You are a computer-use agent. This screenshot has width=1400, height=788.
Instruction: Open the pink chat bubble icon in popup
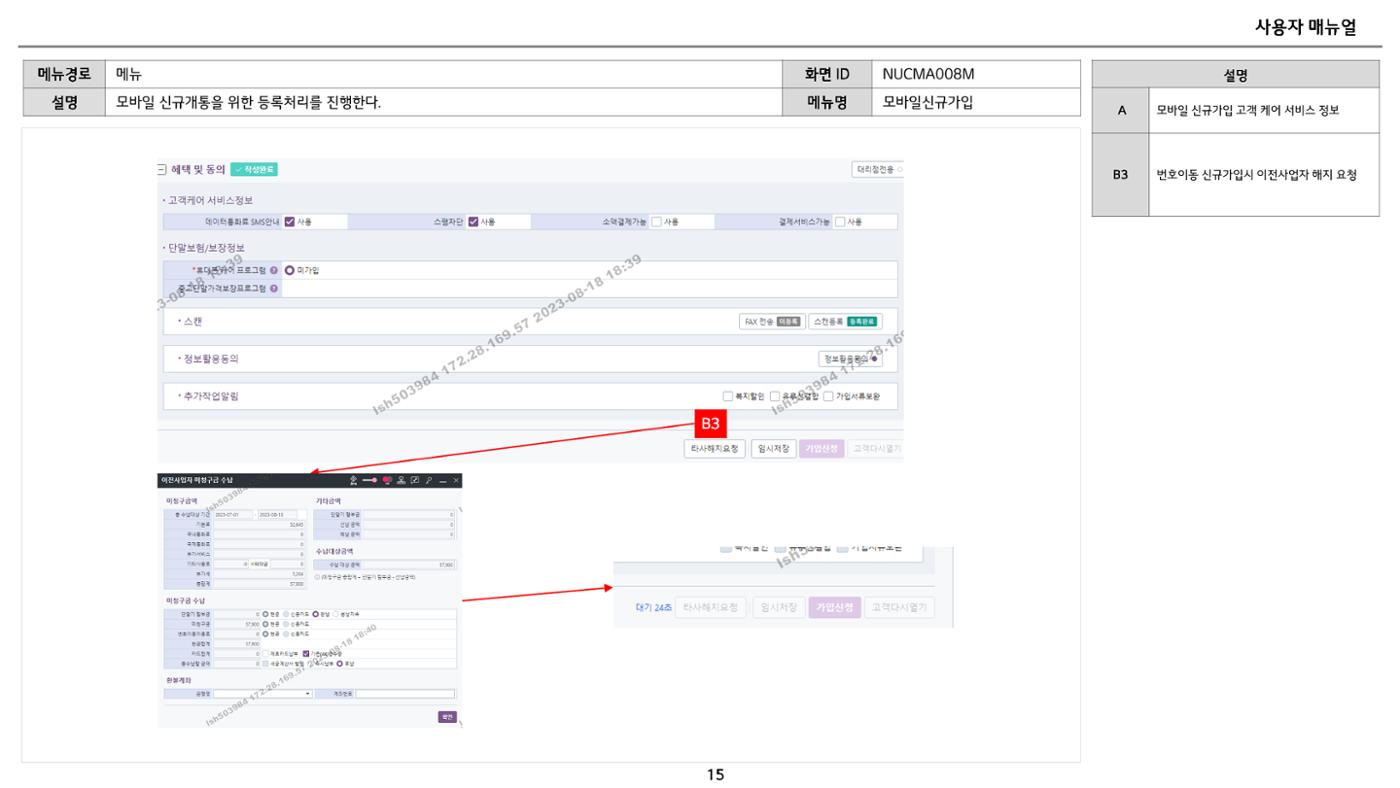pyautogui.click(x=387, y=481)
